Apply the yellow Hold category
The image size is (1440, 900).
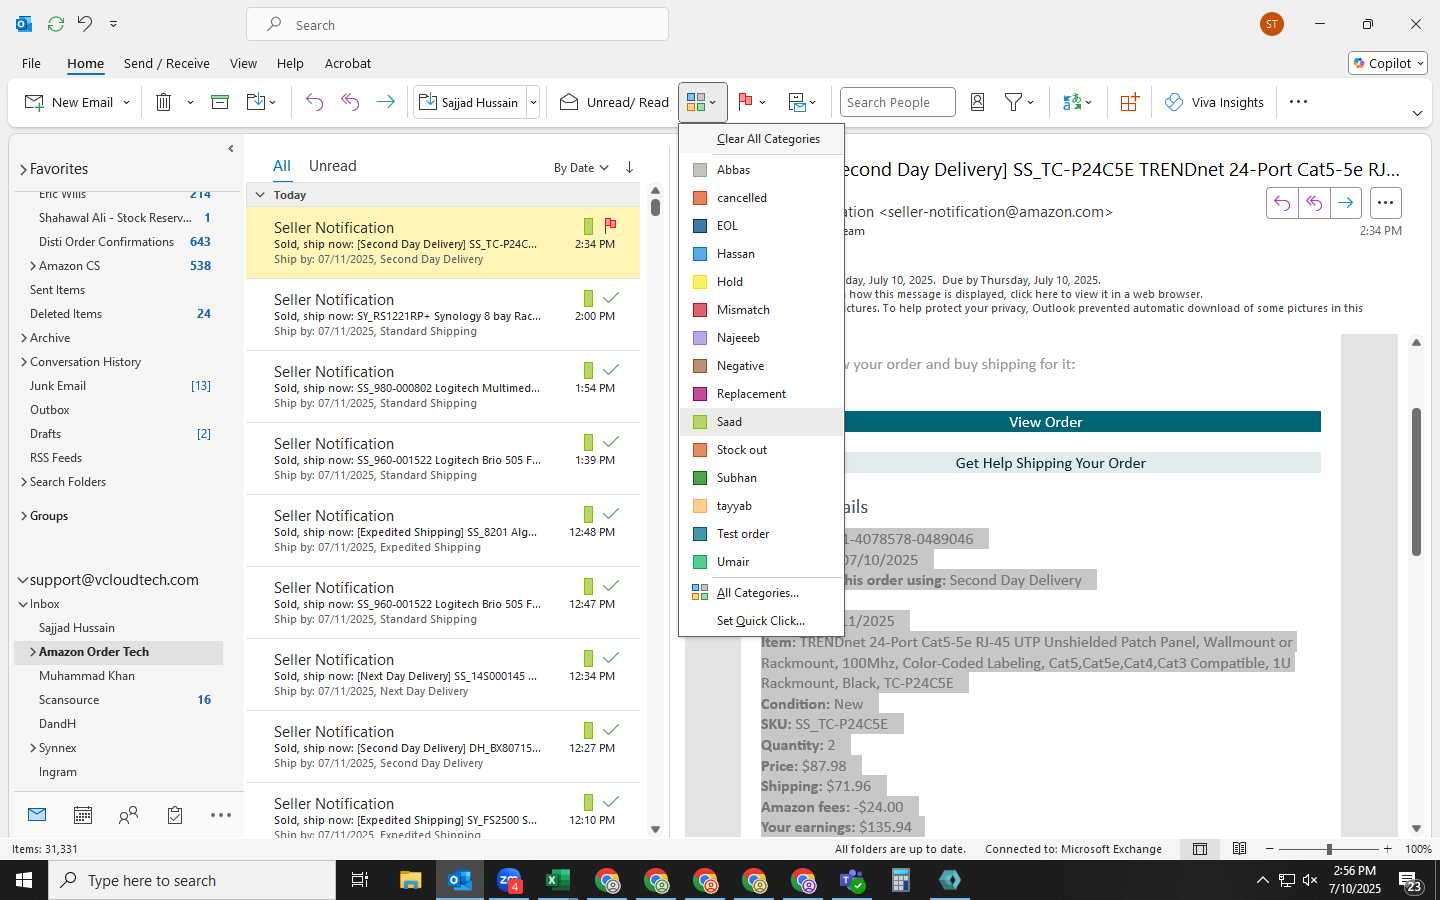point(761,282)
